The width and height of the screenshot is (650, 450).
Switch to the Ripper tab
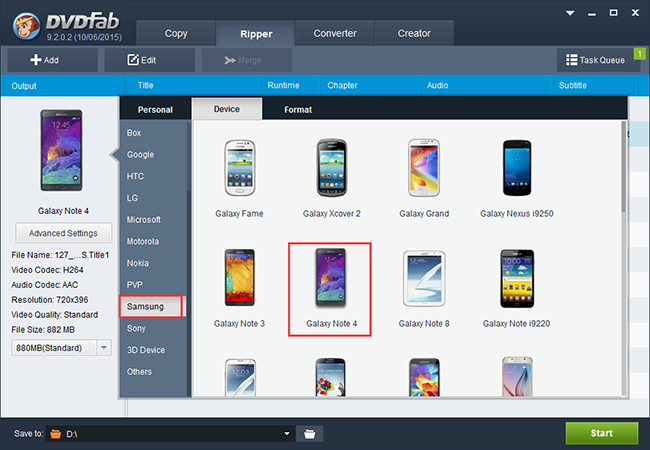click(256, 34)
